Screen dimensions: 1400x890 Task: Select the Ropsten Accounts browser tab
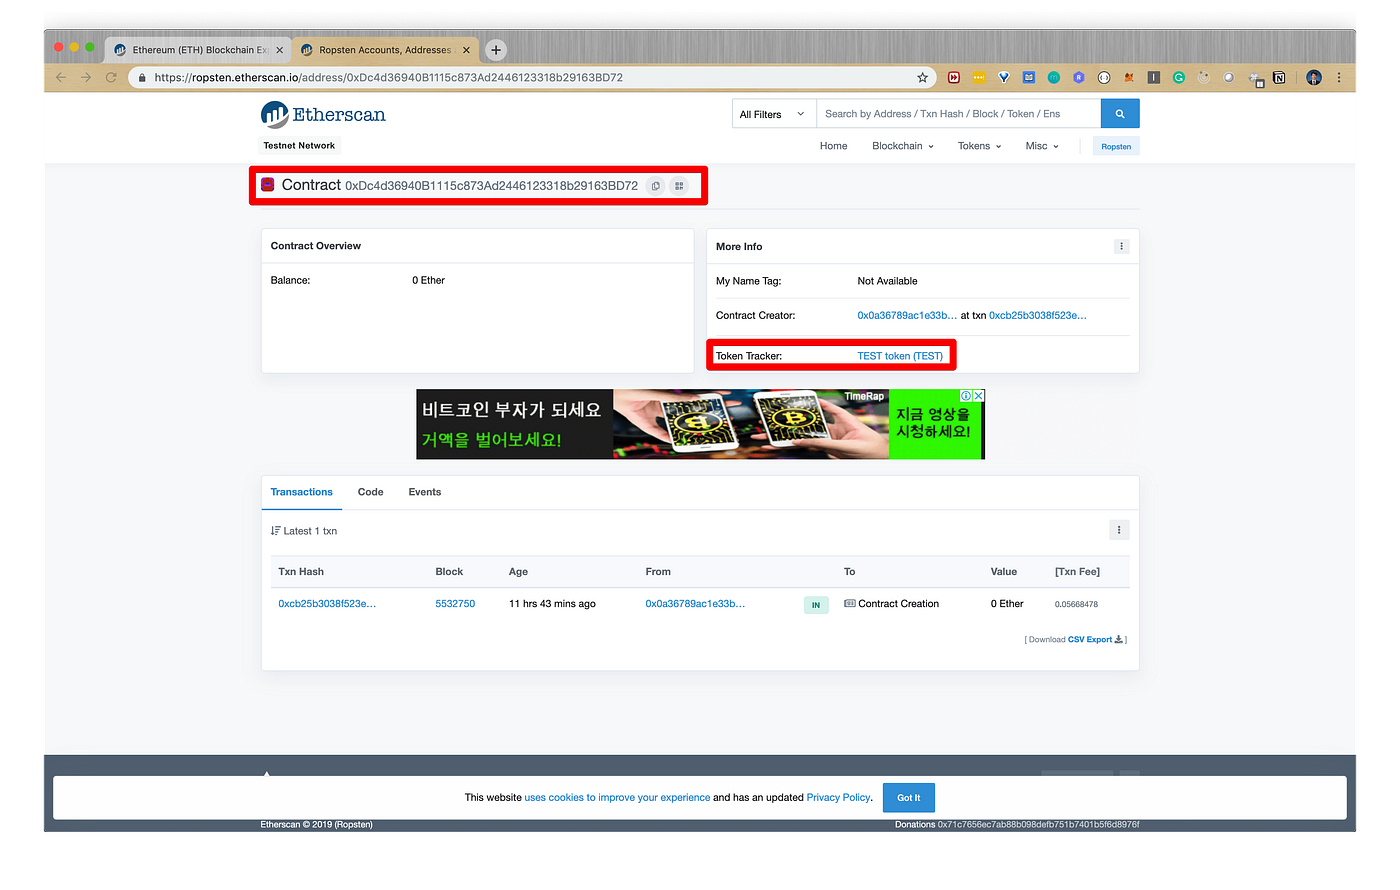pos(384,50)
